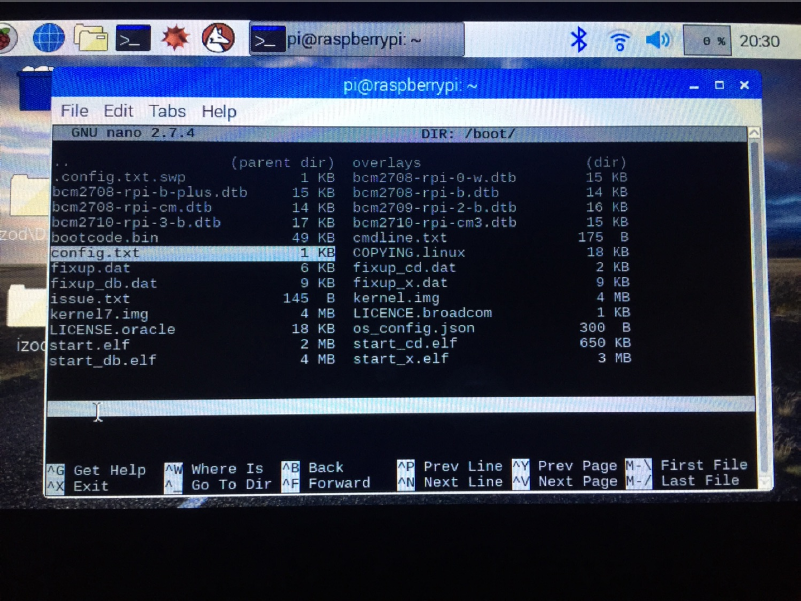Select bcm2709-rpi-2-b.dtb entry
Image resolution: width=801 pixels, height=601 pixels.
pos(489,207)
